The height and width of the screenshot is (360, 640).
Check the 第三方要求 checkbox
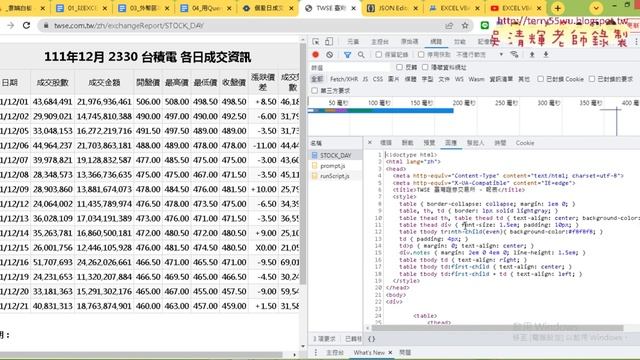314,90
